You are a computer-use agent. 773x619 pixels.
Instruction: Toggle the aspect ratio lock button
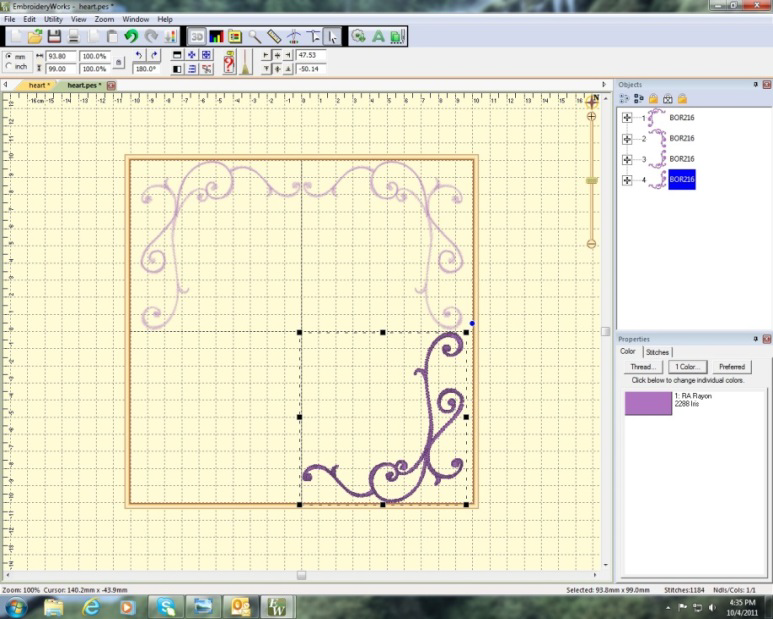119,63
